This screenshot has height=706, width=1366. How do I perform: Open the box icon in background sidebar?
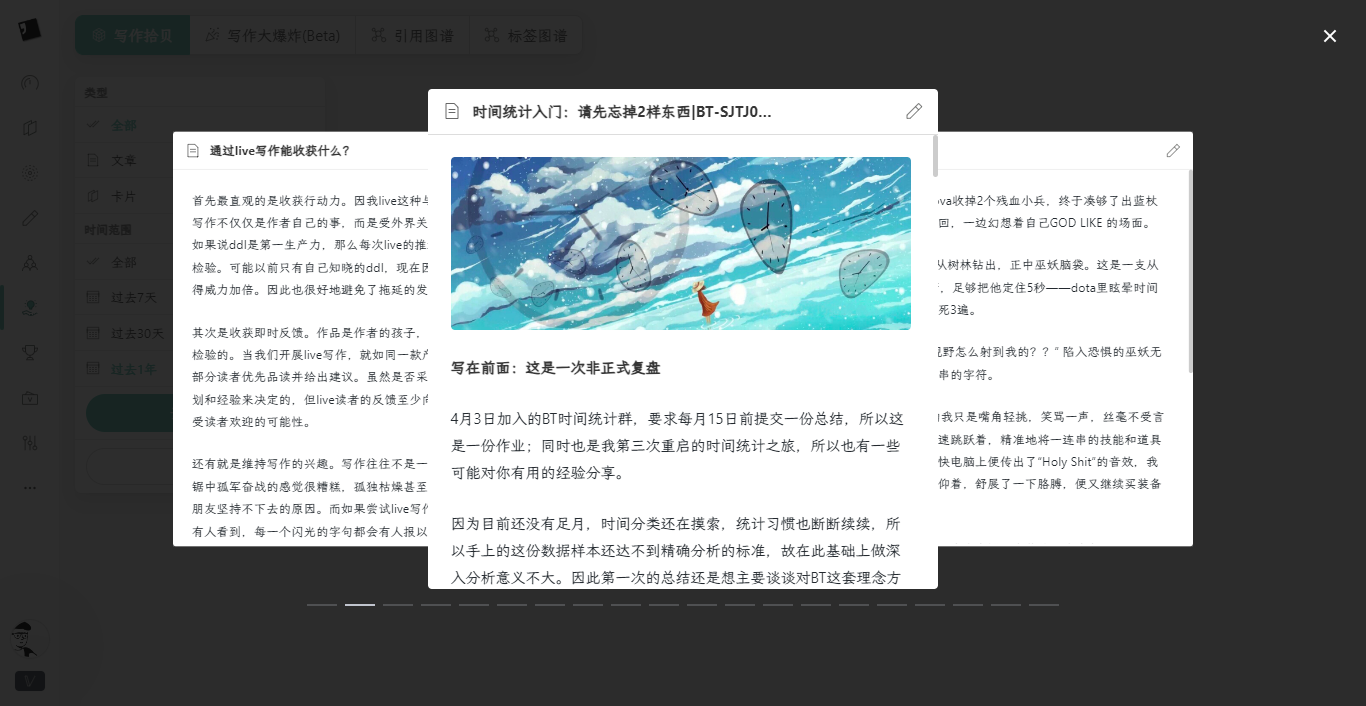30,397
